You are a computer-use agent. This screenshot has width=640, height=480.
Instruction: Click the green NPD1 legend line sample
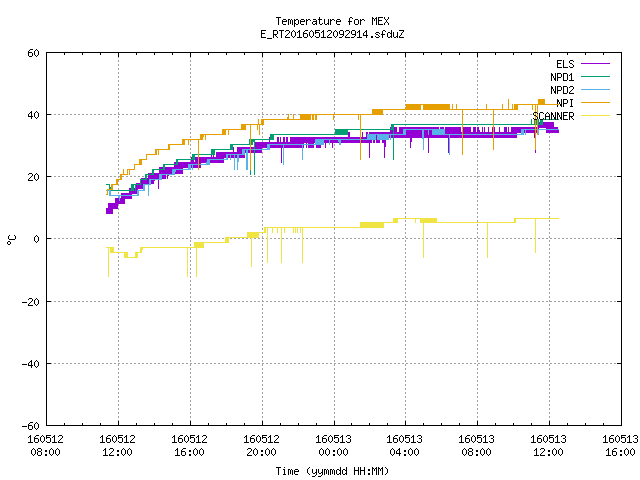595,77
